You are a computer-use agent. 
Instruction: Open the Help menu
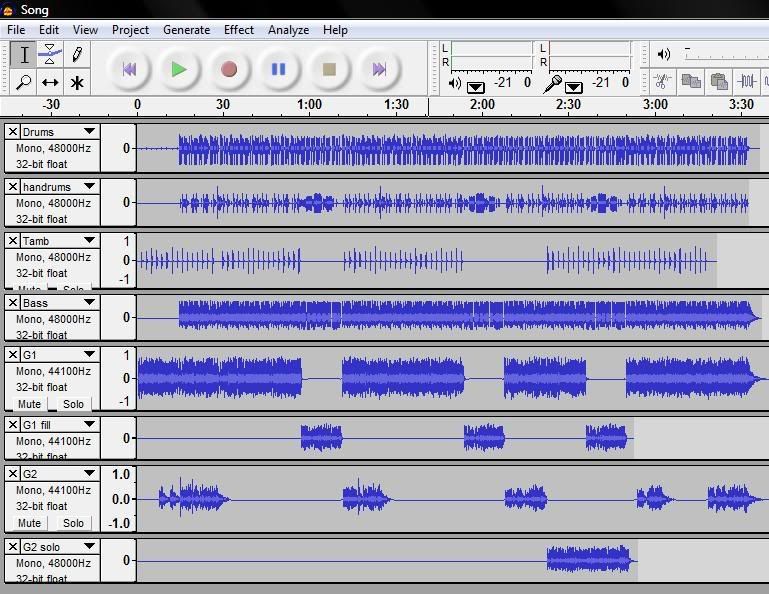pos(335,30)
